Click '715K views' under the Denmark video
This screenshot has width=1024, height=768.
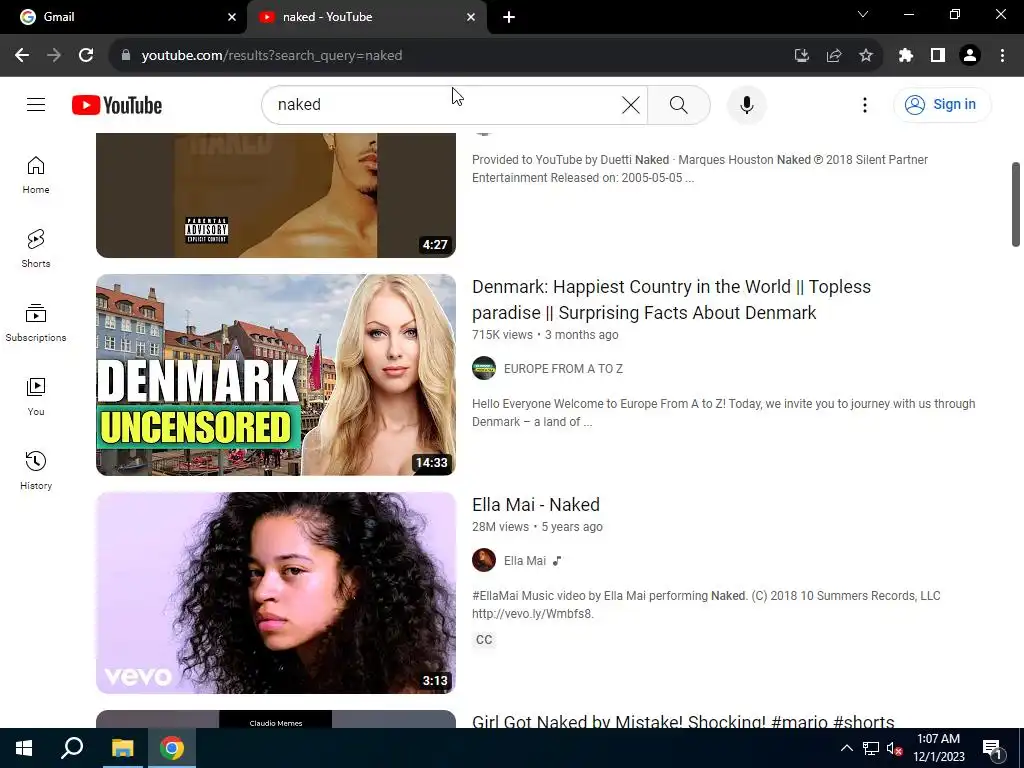click(x=502, y=335)
